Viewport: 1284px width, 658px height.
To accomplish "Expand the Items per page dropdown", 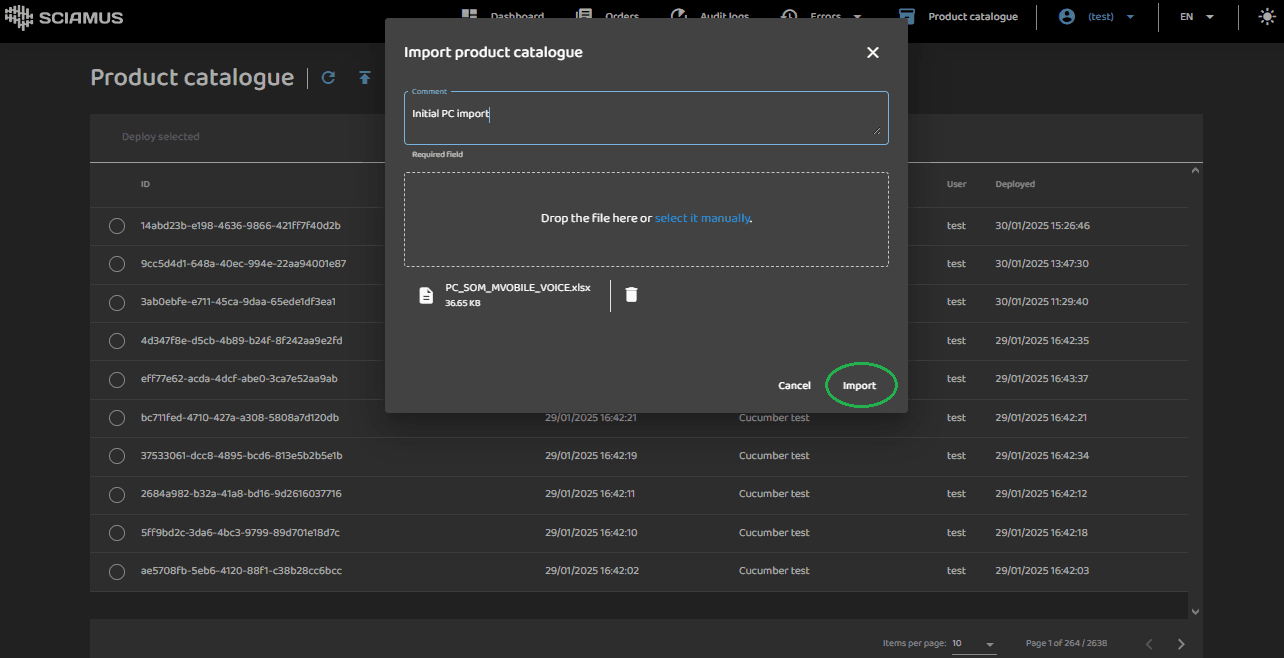I will tap(974, 644).
